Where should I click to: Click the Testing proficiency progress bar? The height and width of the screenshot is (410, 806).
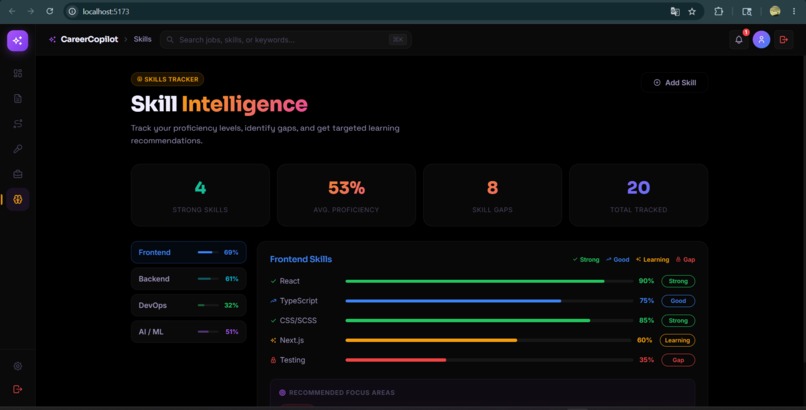[489, 360]
